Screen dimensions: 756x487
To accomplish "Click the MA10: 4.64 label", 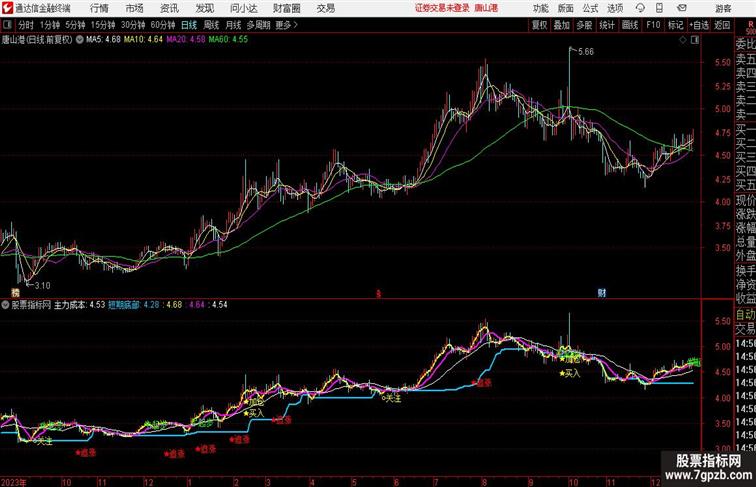I will (143, 40).
